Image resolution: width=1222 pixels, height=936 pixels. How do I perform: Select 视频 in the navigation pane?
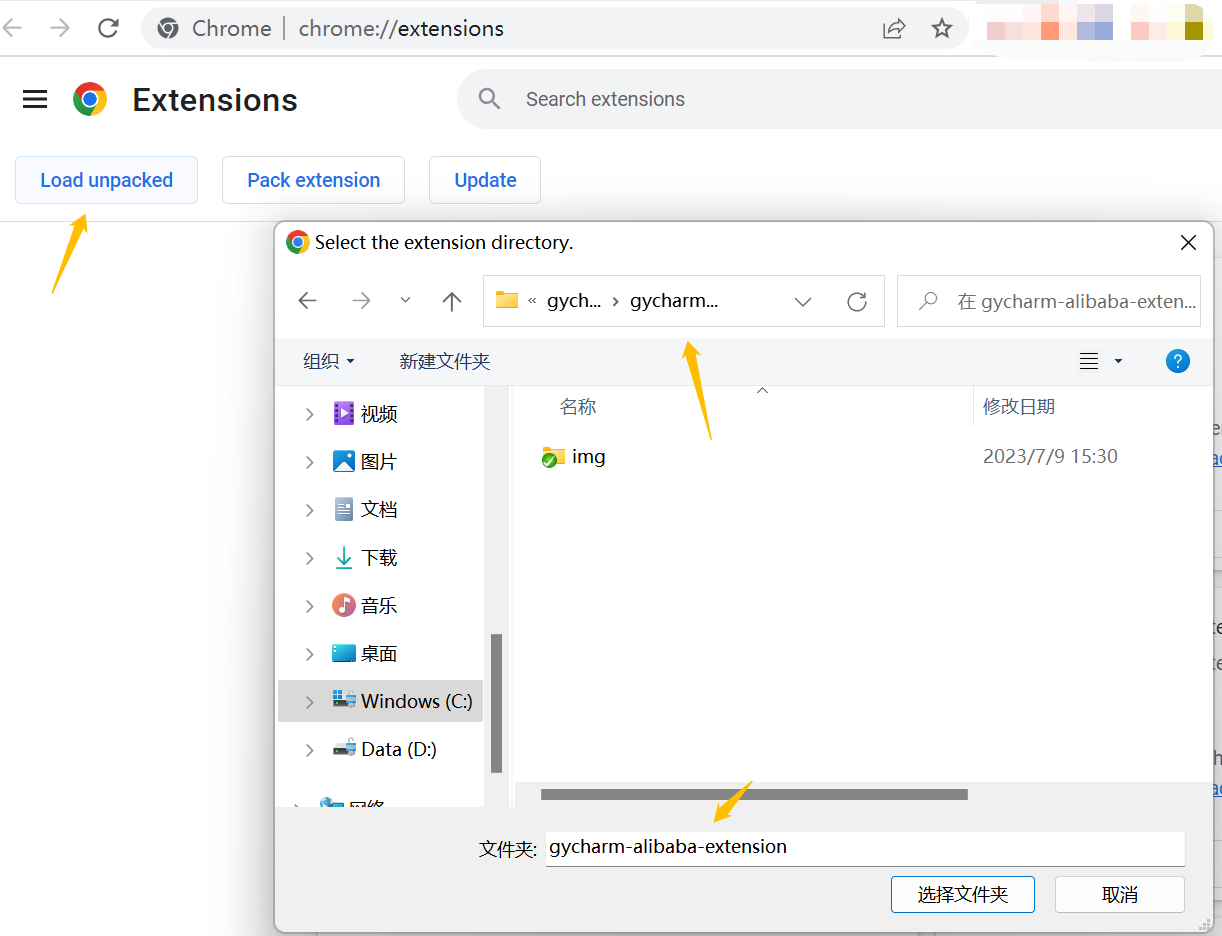(x=379, y=414)
